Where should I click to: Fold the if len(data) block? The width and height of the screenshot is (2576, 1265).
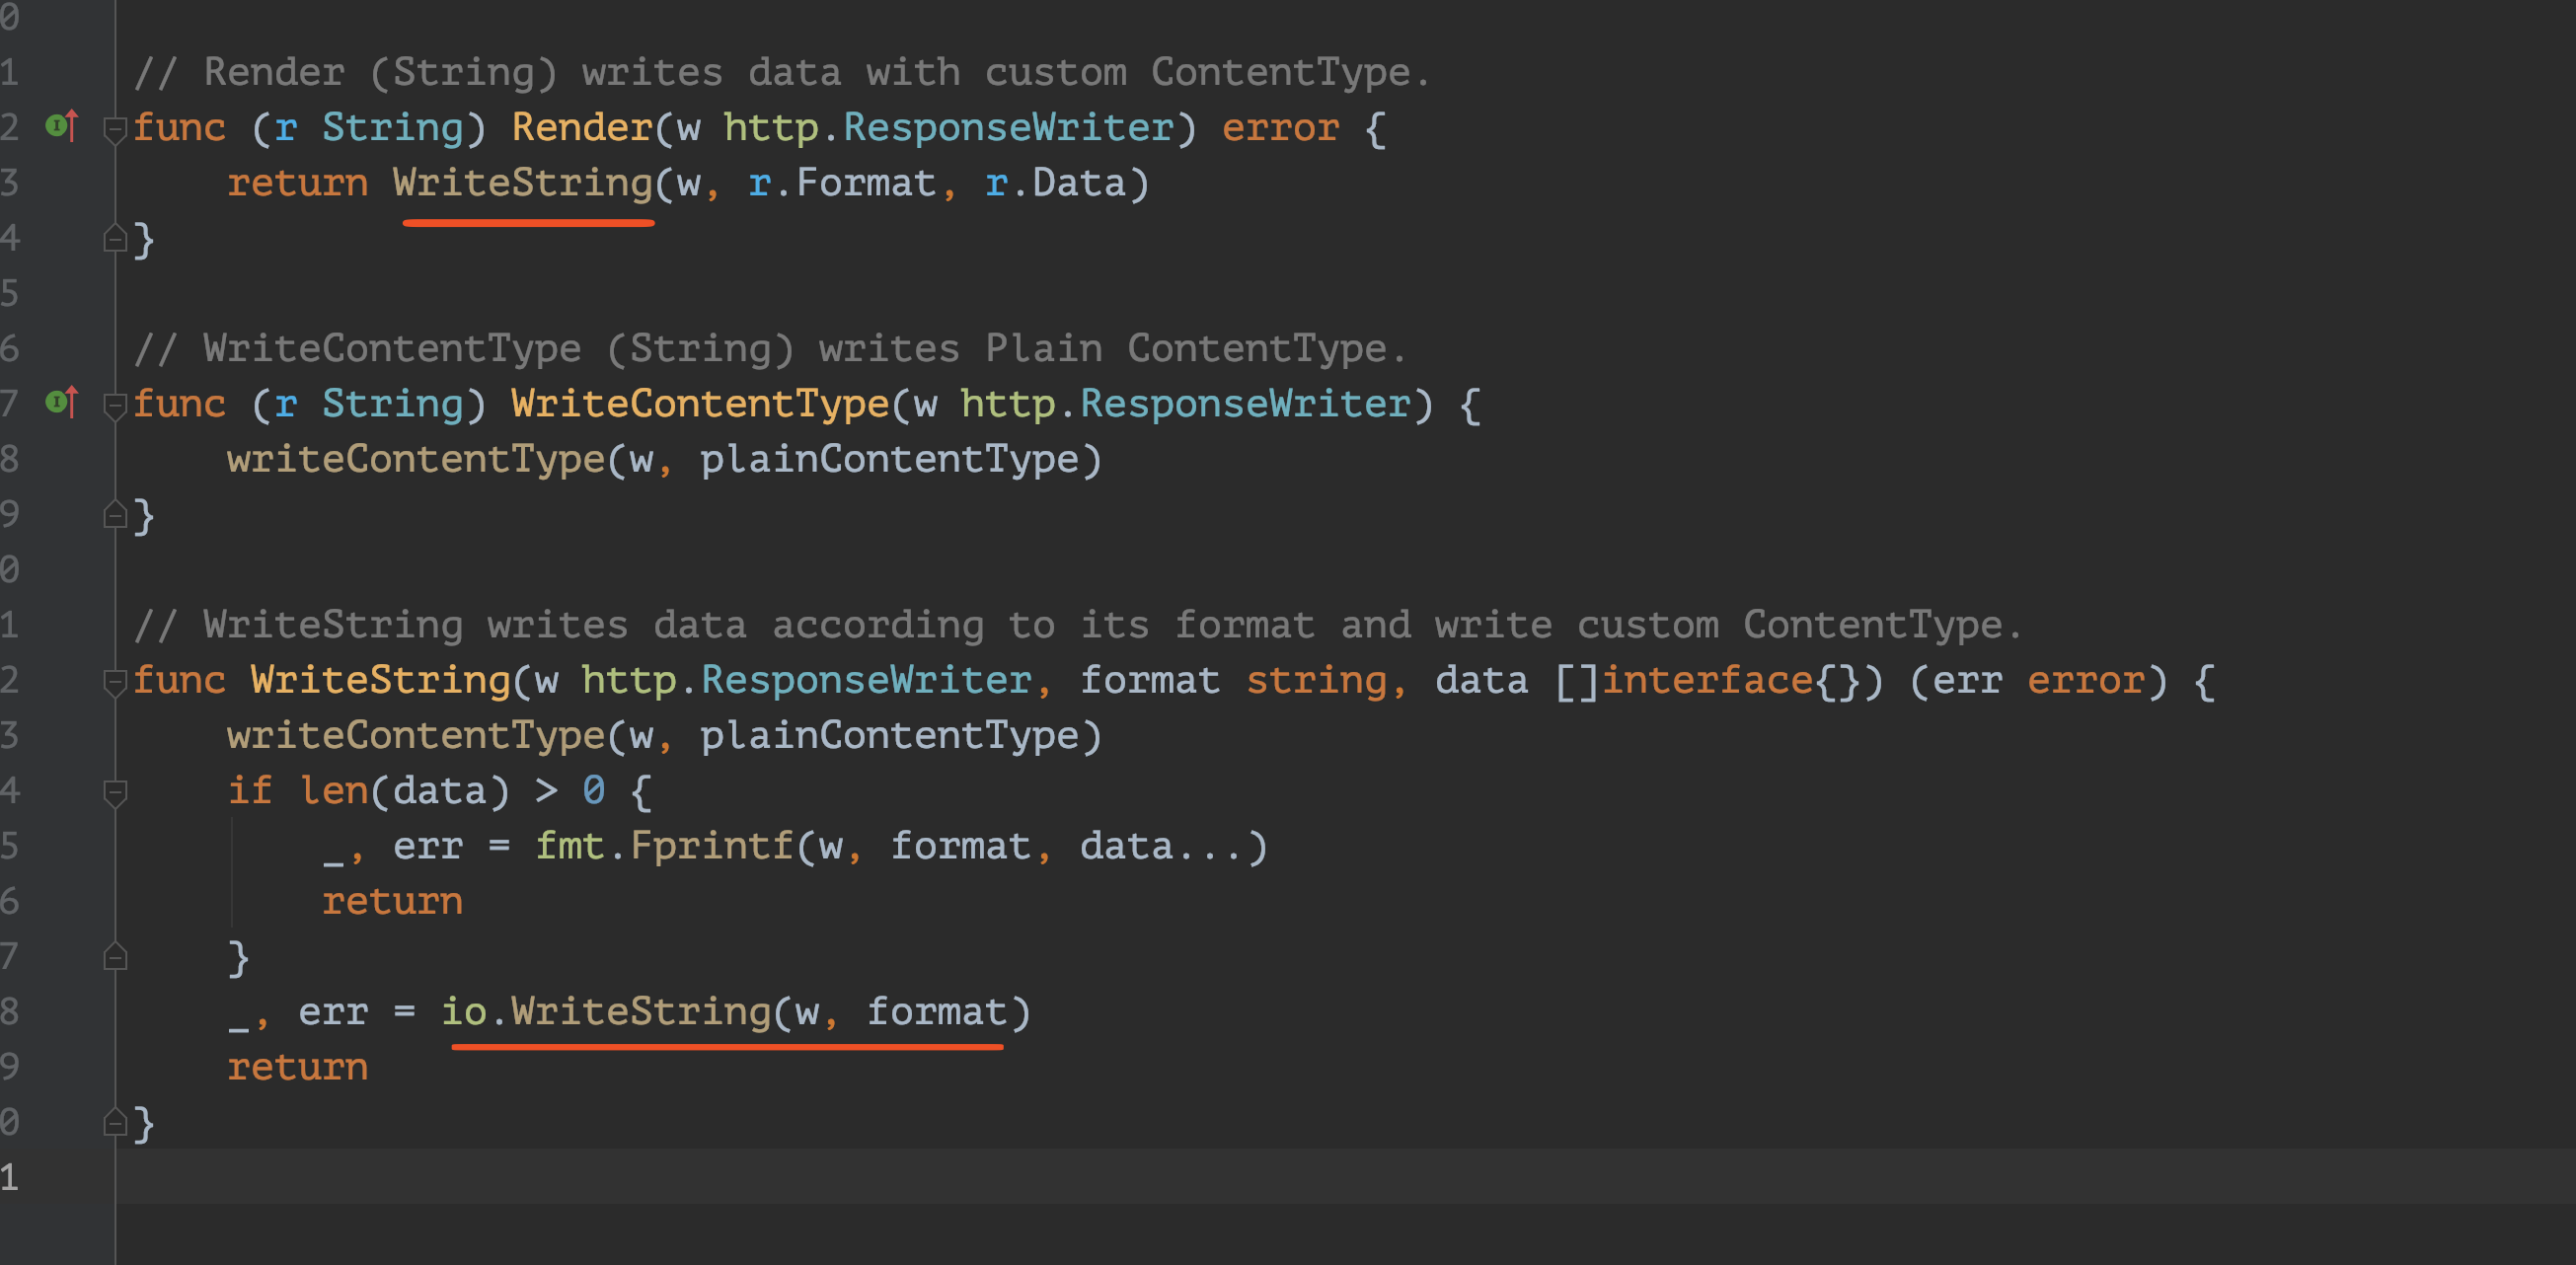115,792
